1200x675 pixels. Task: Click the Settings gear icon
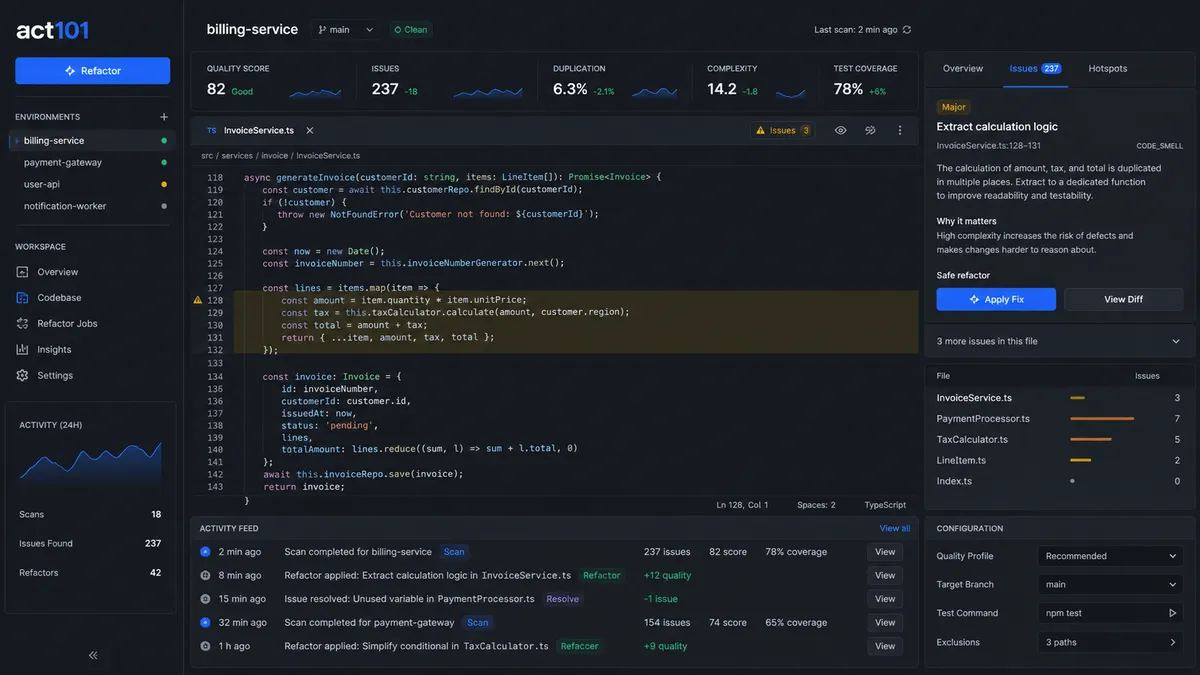tap(23, 376)
